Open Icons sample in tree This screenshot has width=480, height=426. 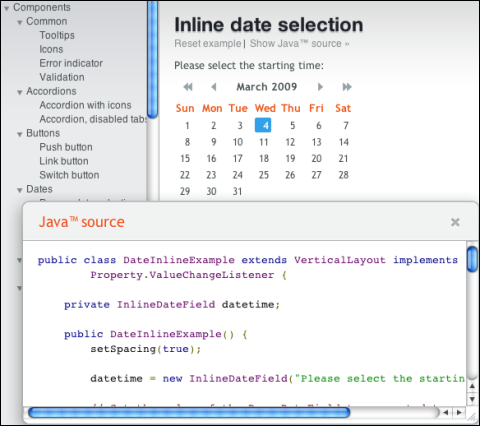coord(51,49)
